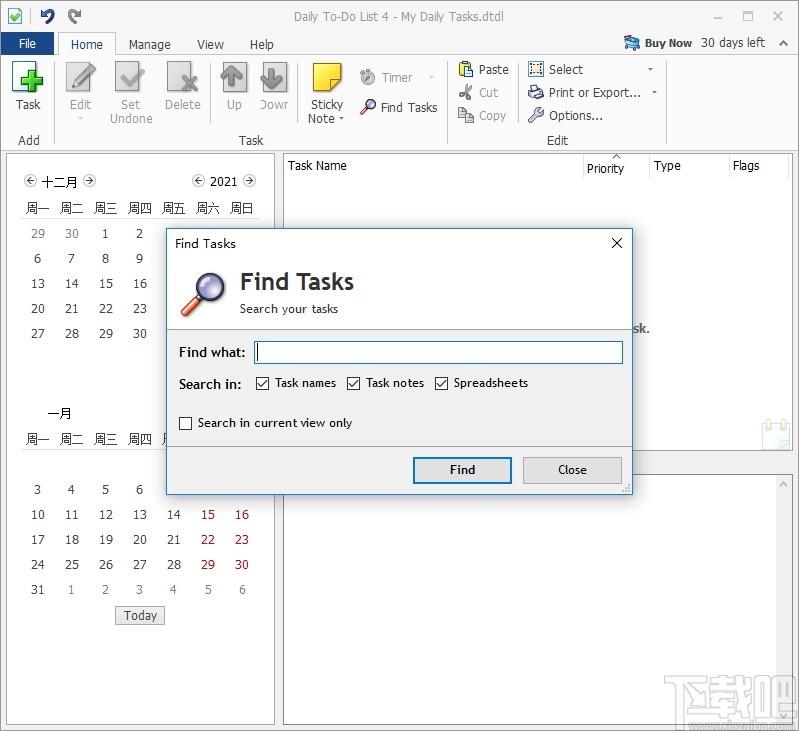Click the app checkmark icon in title bar

coord(15,16)
